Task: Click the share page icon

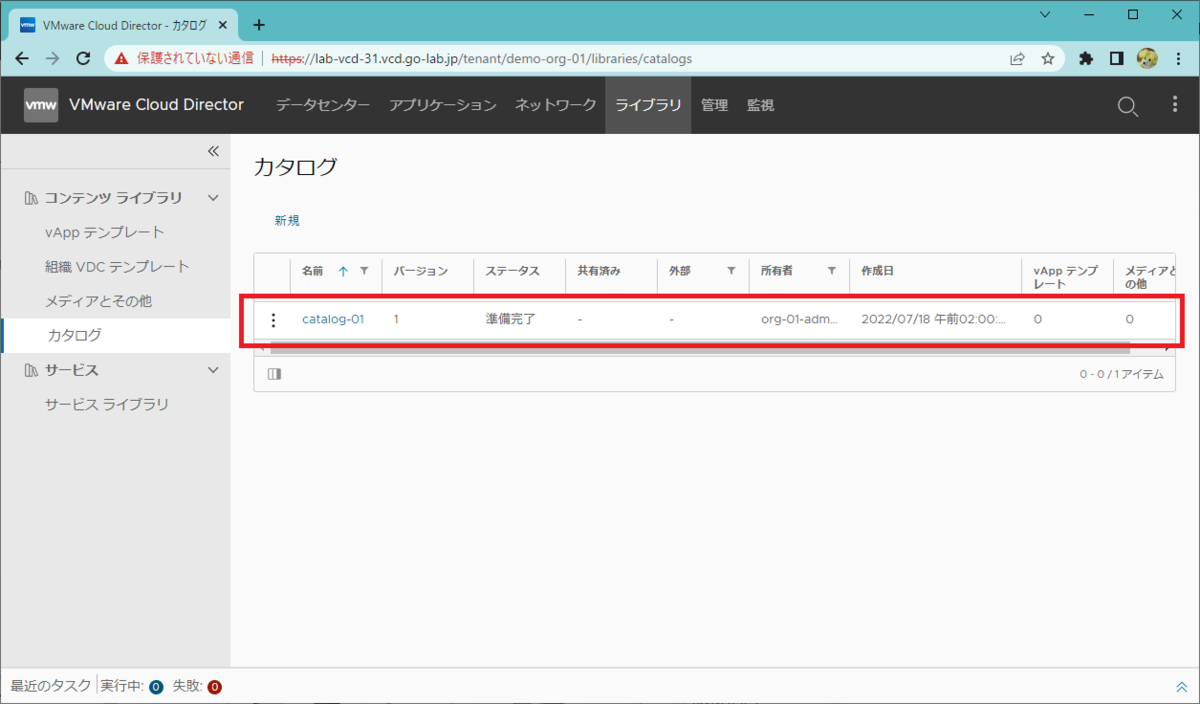Action: pos(1017,59)
